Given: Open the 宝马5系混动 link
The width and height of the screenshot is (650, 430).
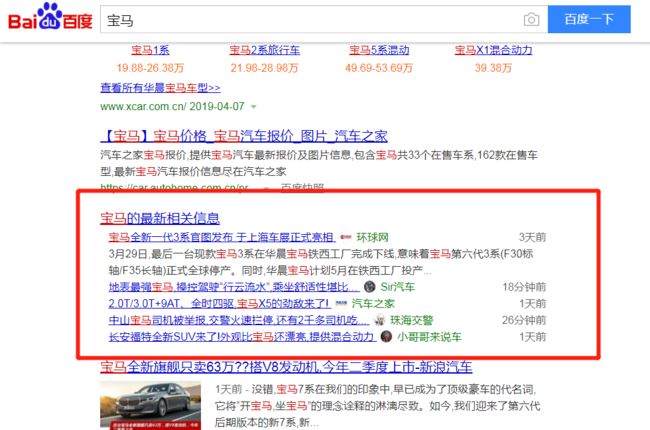Looking at the screenshot, I should pyautogui.click(x=379, y=50).
